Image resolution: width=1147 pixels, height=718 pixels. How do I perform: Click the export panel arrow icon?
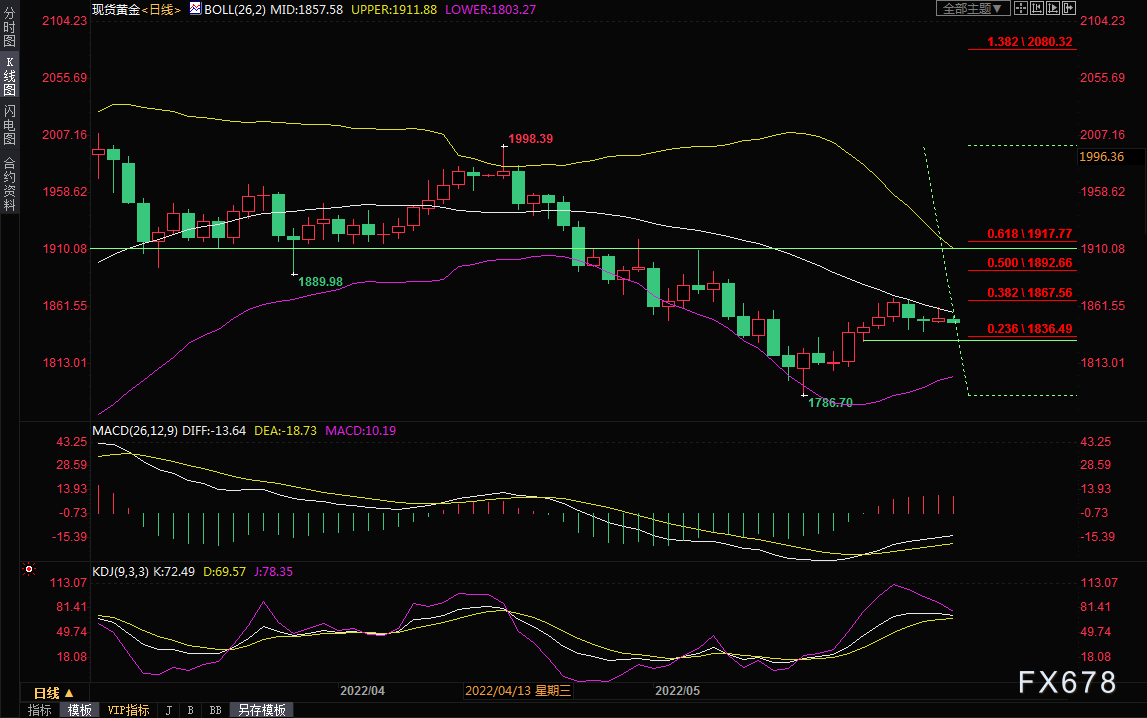tap(1069, 8)
